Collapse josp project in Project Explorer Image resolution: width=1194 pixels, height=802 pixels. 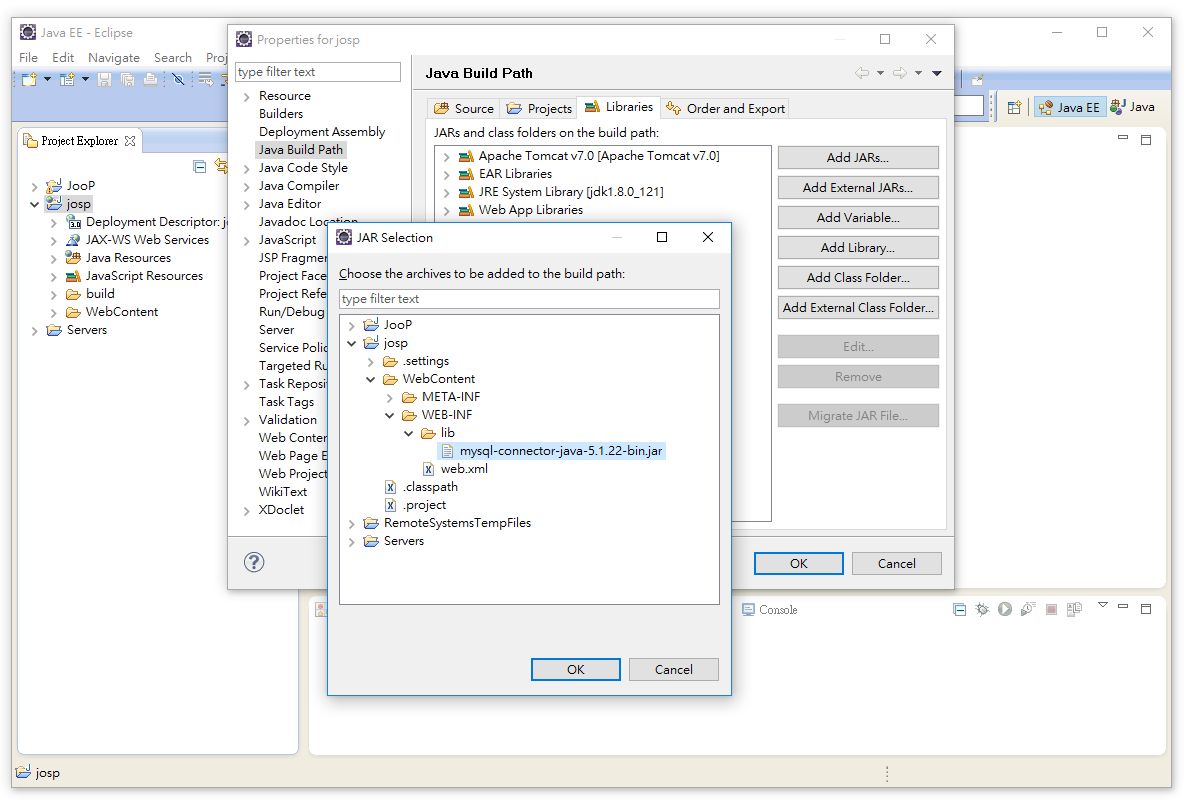click(34, 205)
